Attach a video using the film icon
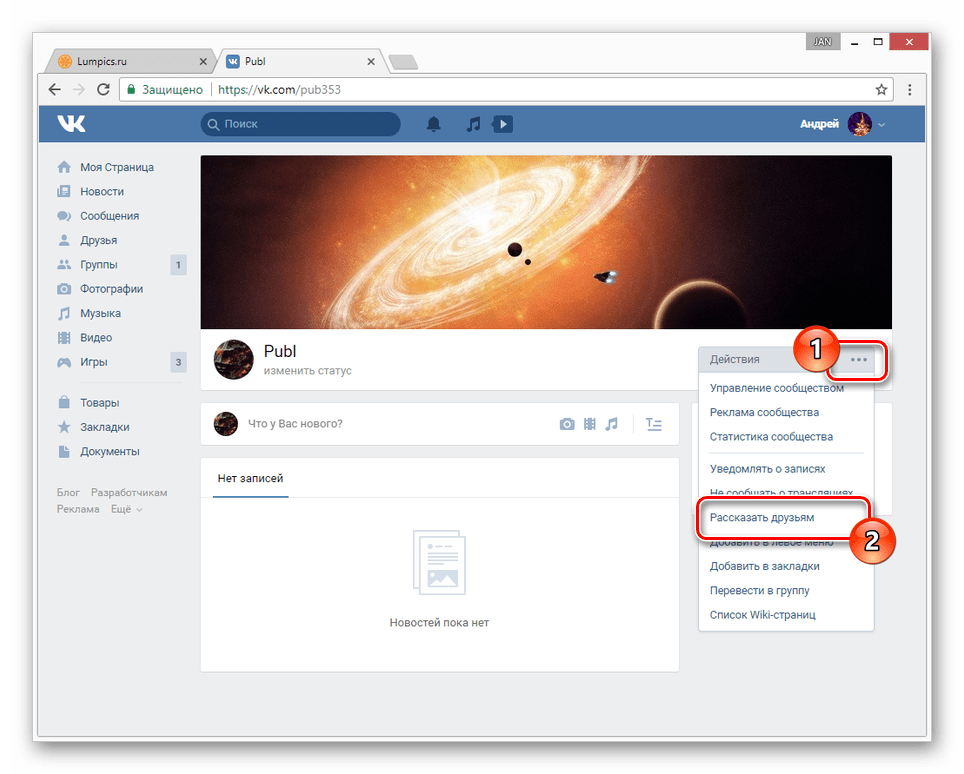This screenshot has width=964, height=774. coord(590,424)
